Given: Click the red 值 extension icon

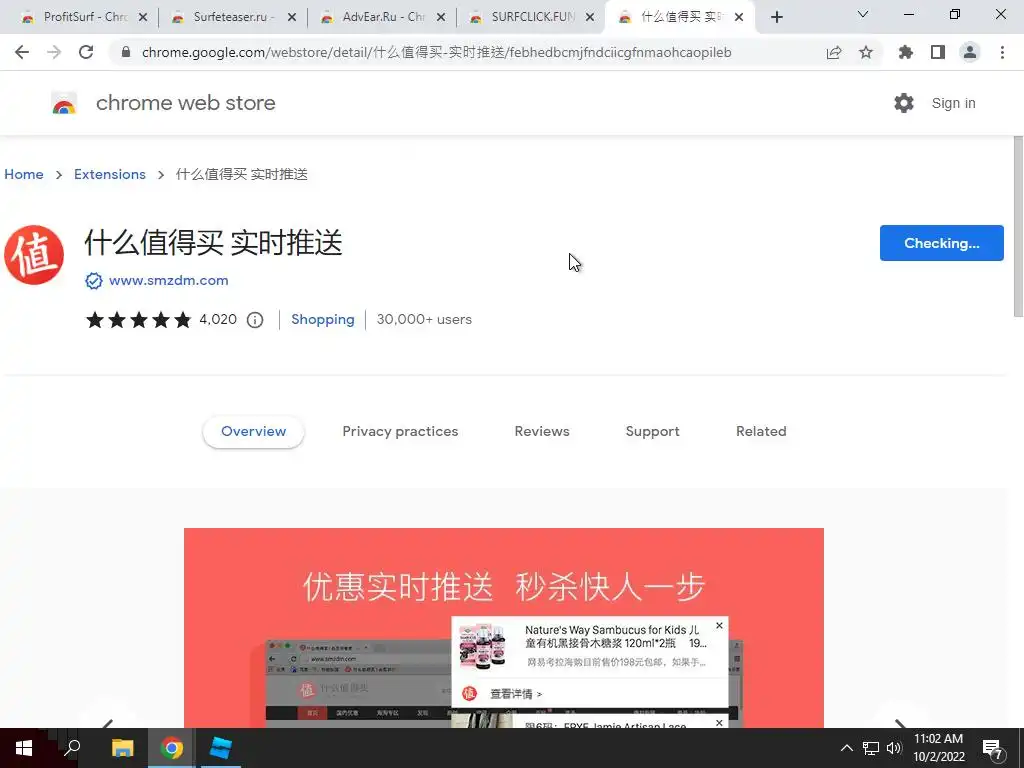Looking at the screenshot, I should pos(34,255).
